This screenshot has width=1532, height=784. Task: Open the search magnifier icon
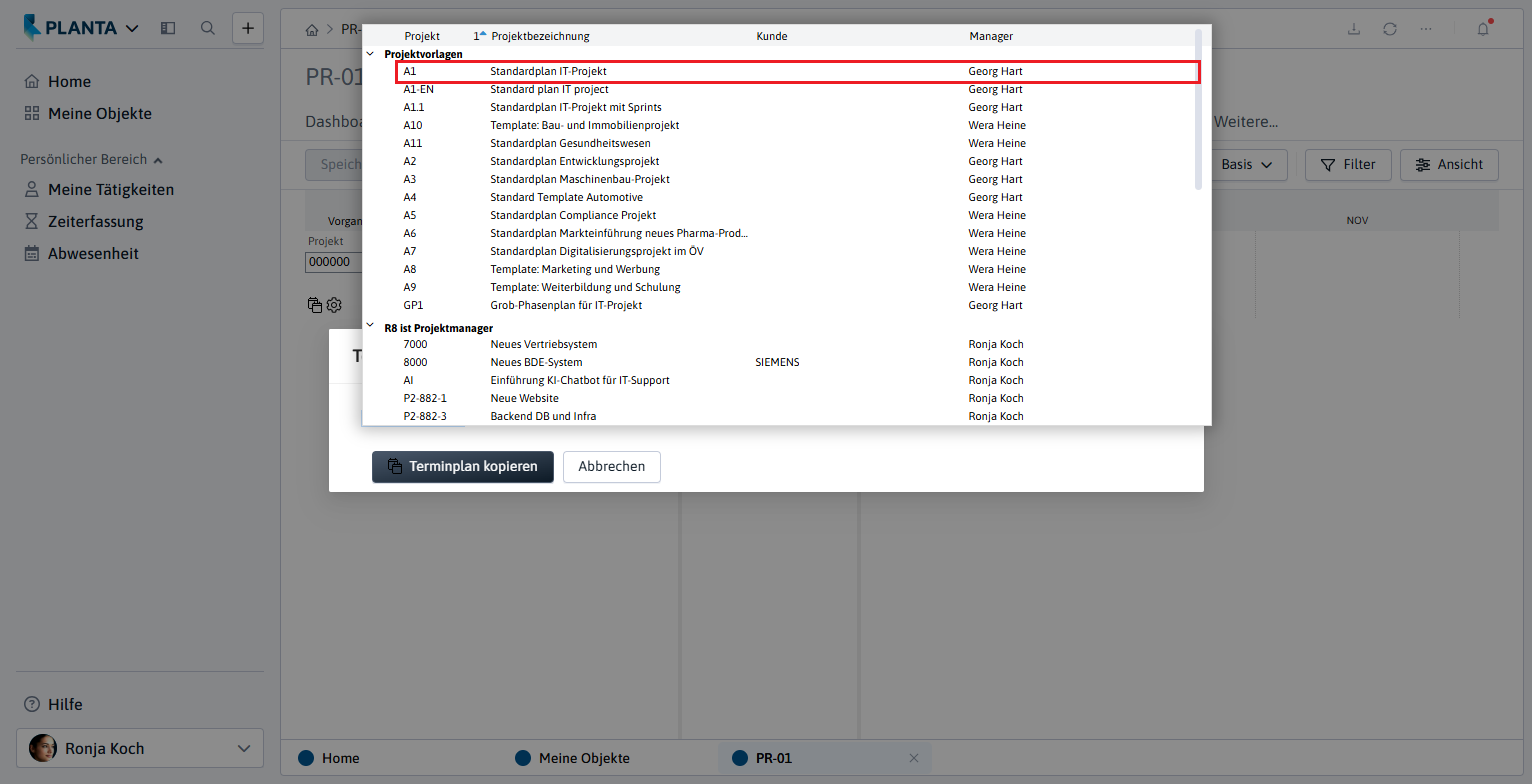(208, 28)
